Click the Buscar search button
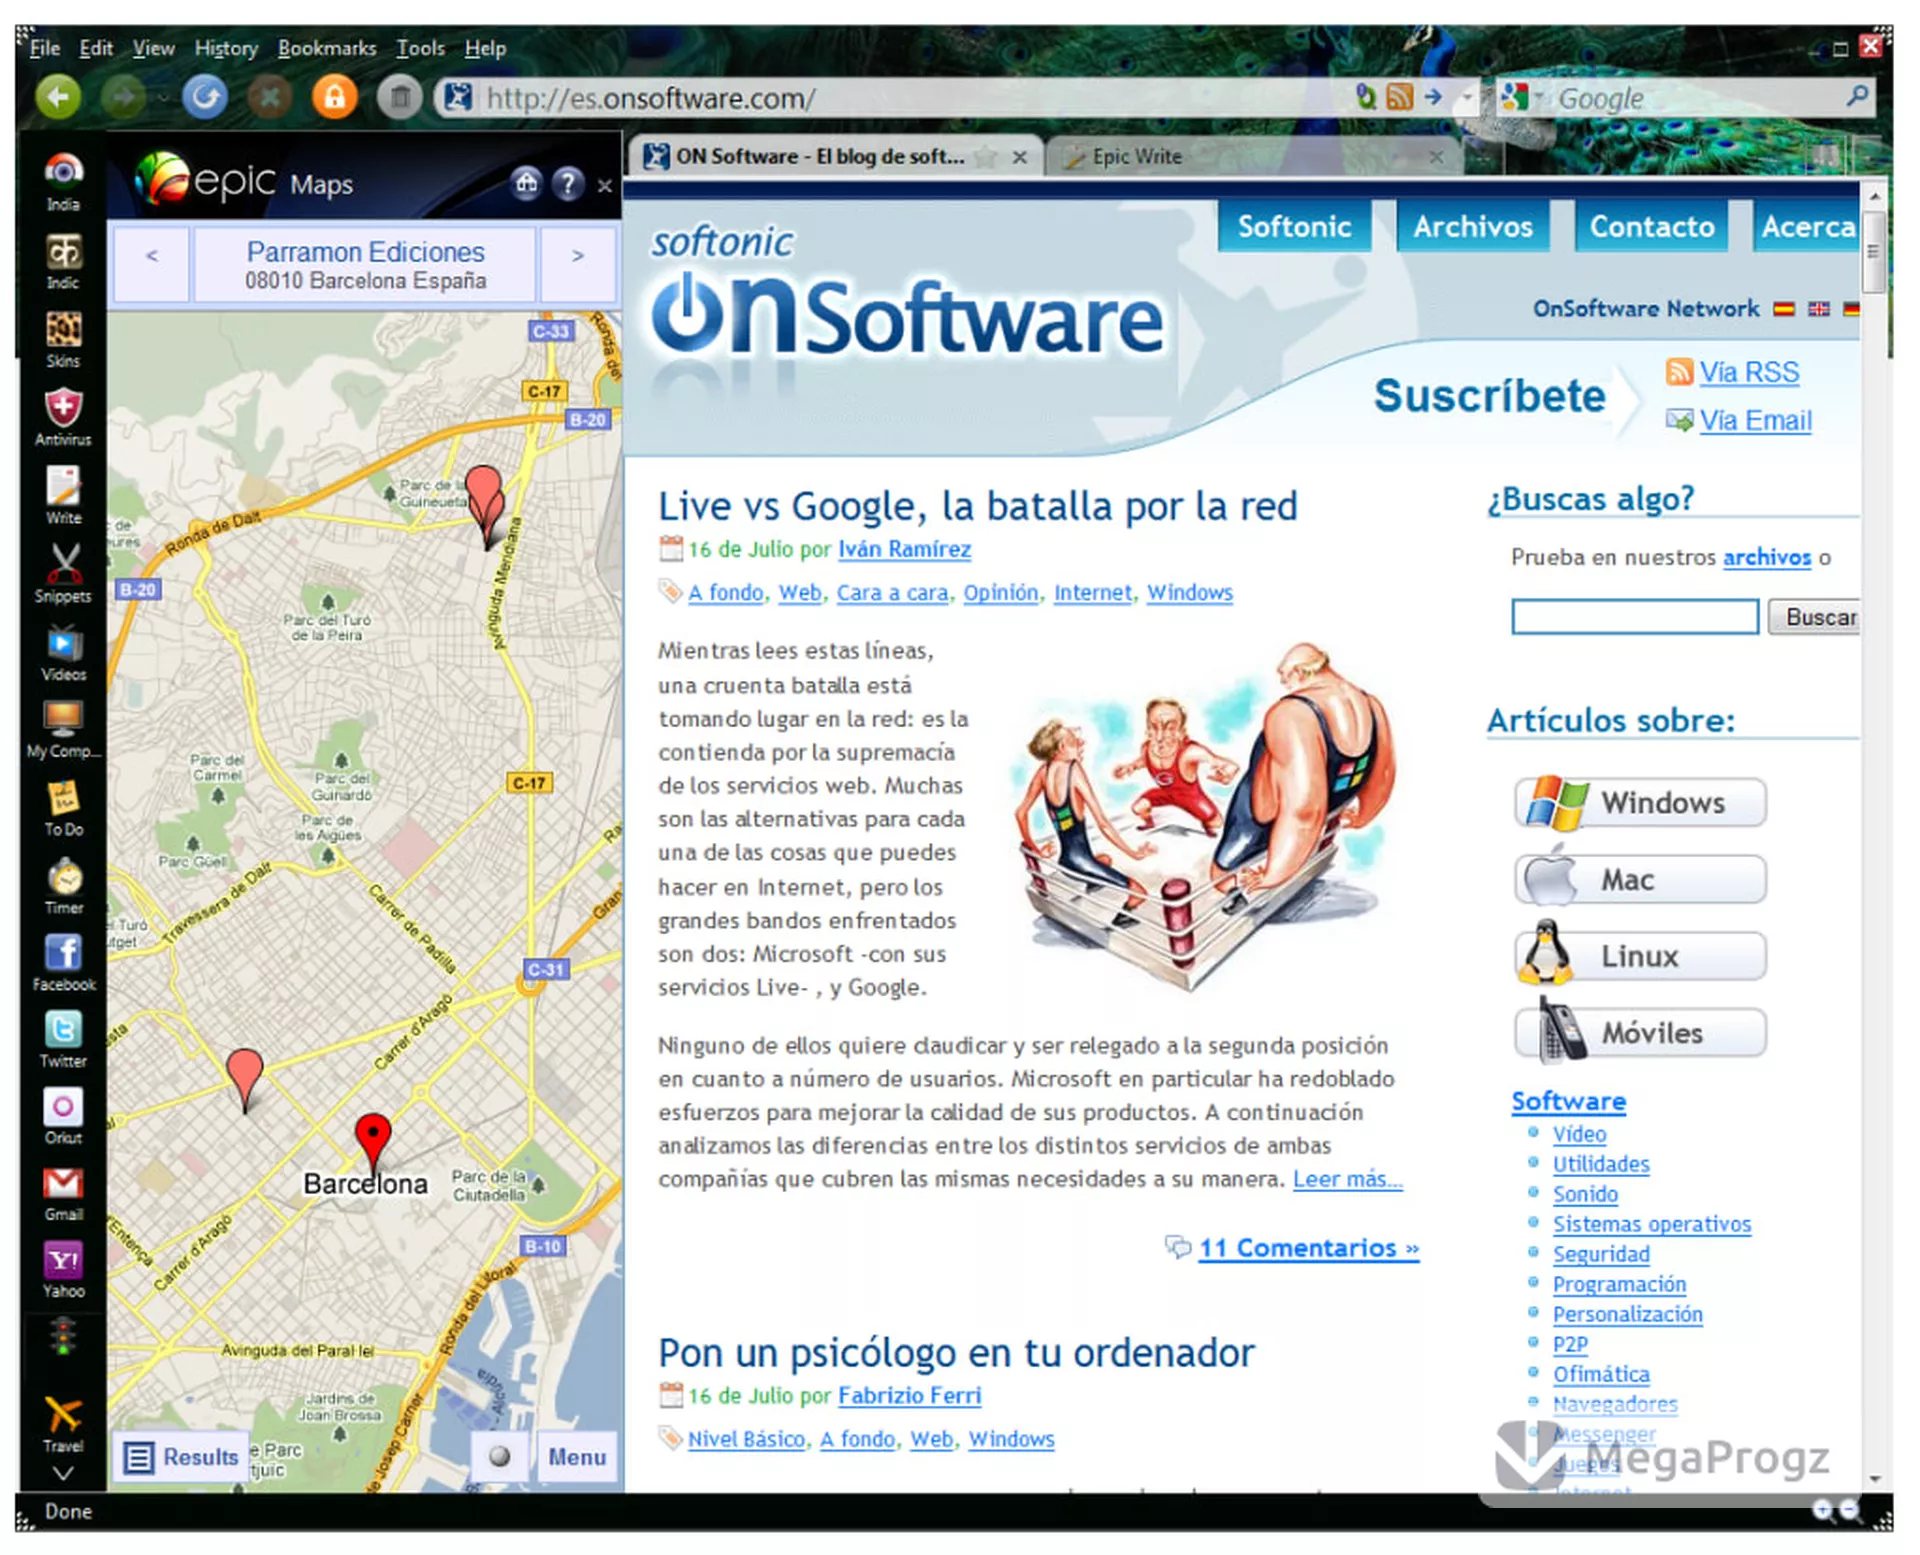This screenshot has width=1920, height=1555. coord(1816,617)
